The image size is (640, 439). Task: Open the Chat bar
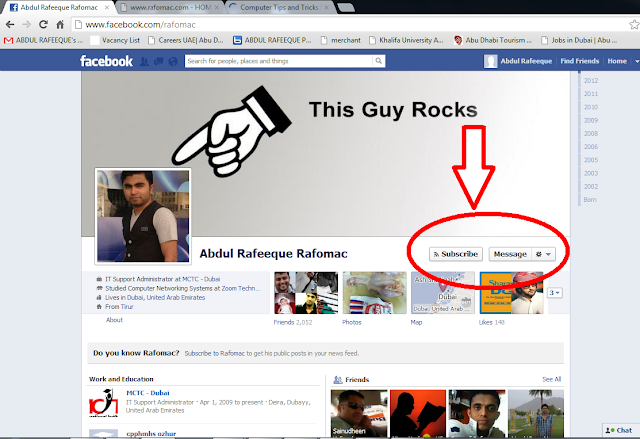coord(621,430)
